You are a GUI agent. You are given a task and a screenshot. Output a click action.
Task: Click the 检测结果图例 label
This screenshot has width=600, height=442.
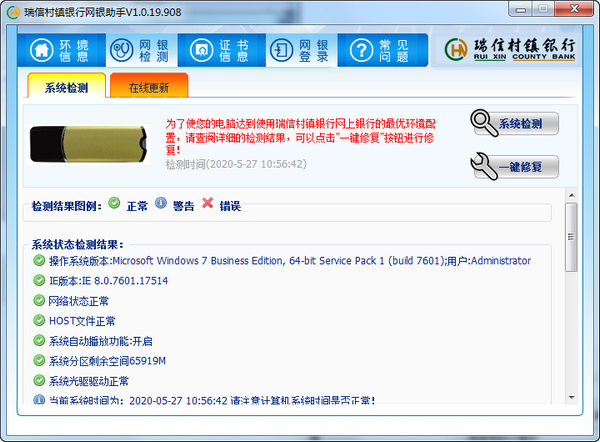coord(67,206)
